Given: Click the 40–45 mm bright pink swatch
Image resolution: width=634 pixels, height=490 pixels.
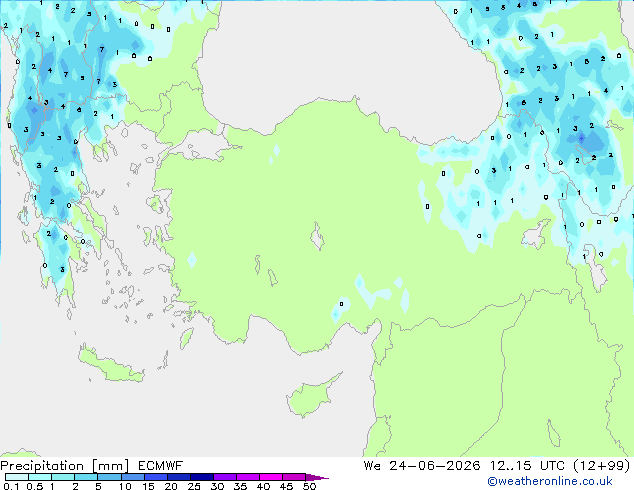Looking at the screenshot, I should 271,477.
